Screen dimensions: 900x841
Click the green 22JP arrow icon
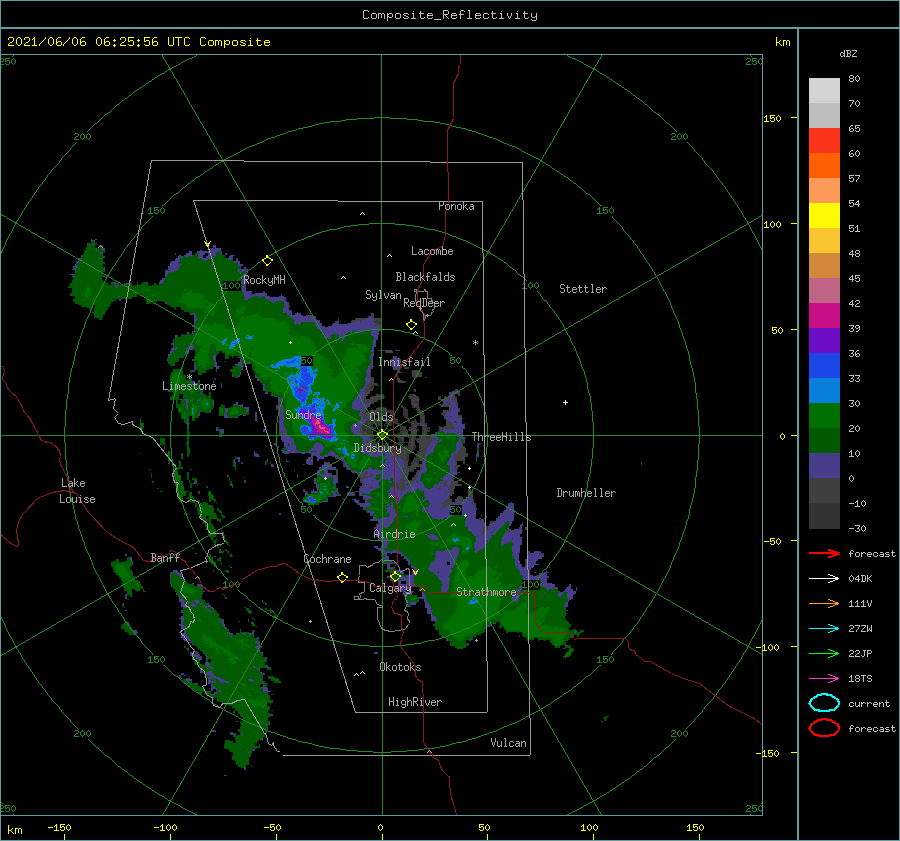[x=824, y=653]
